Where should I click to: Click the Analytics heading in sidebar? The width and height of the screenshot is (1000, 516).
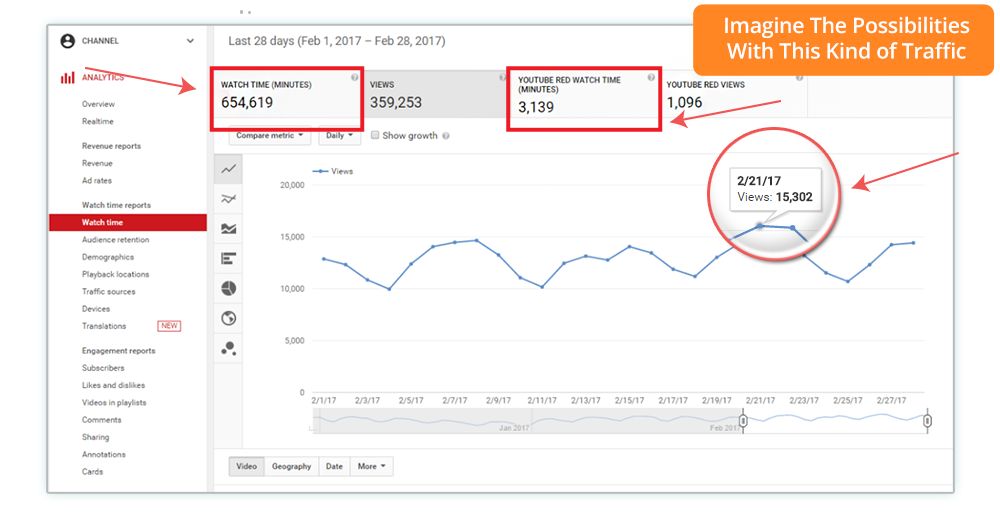[x=103, y=78]
